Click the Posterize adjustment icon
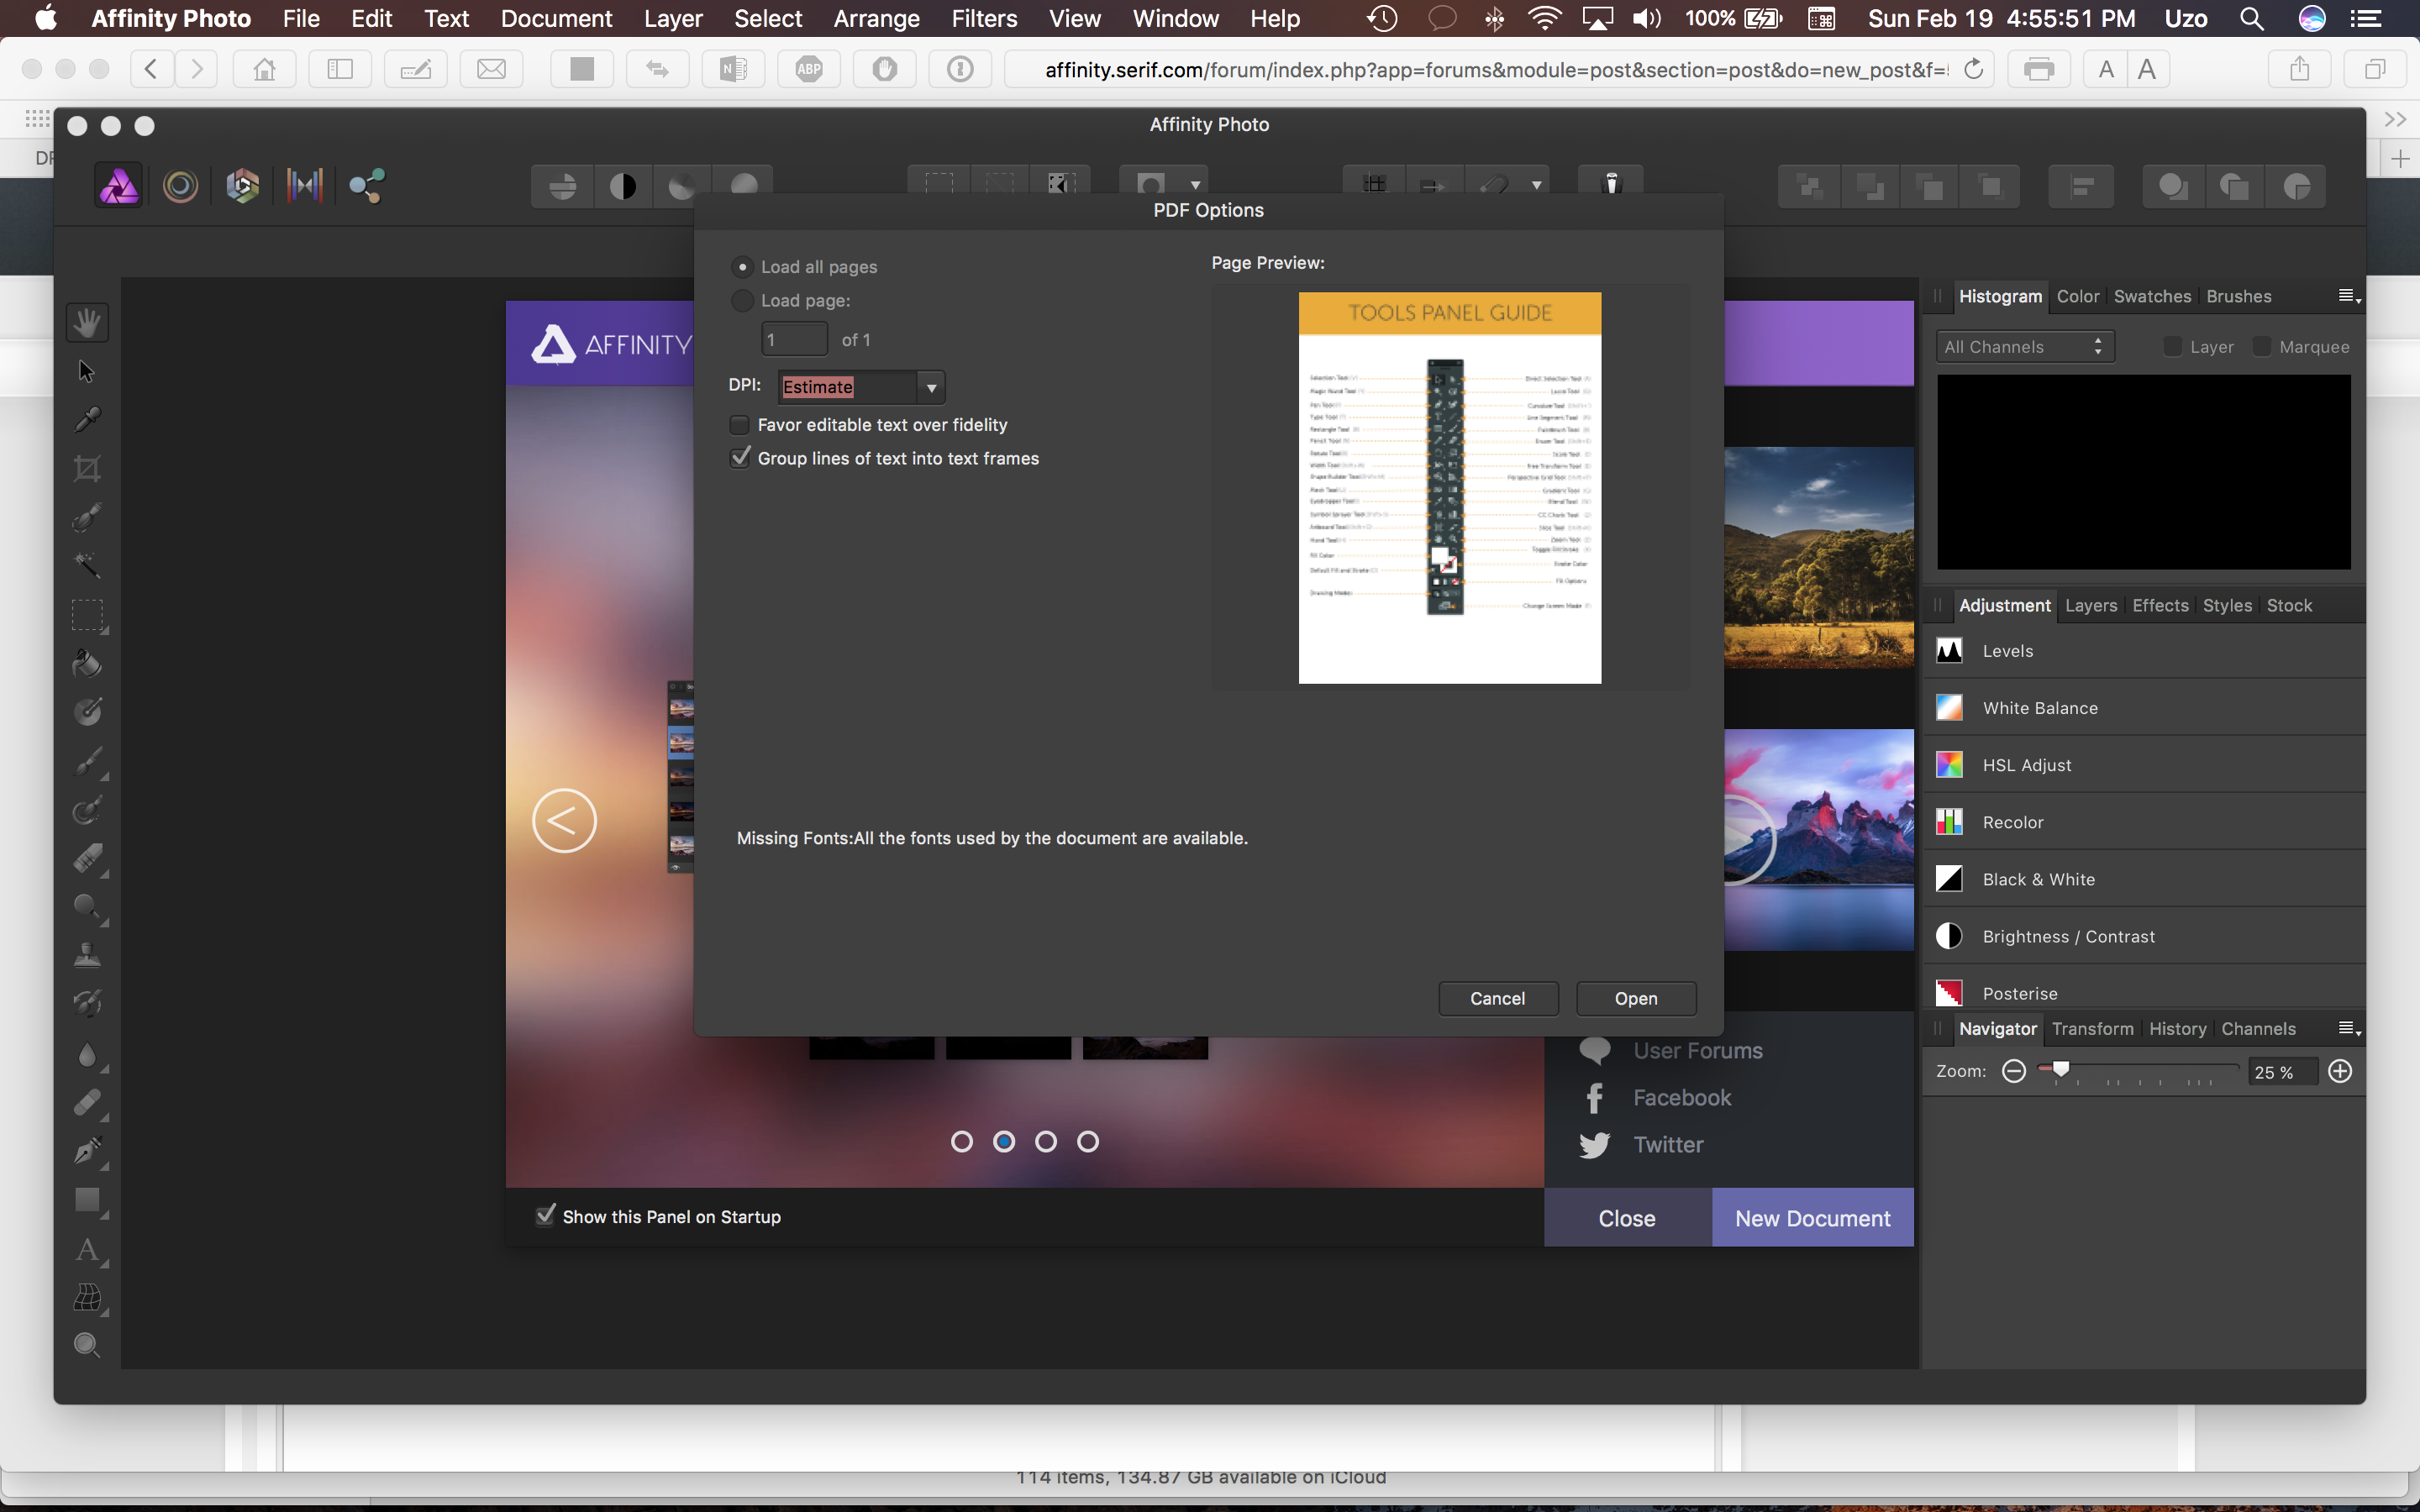The height and width of the screenshot is (1512, 2420). [x=1951, y=993]
